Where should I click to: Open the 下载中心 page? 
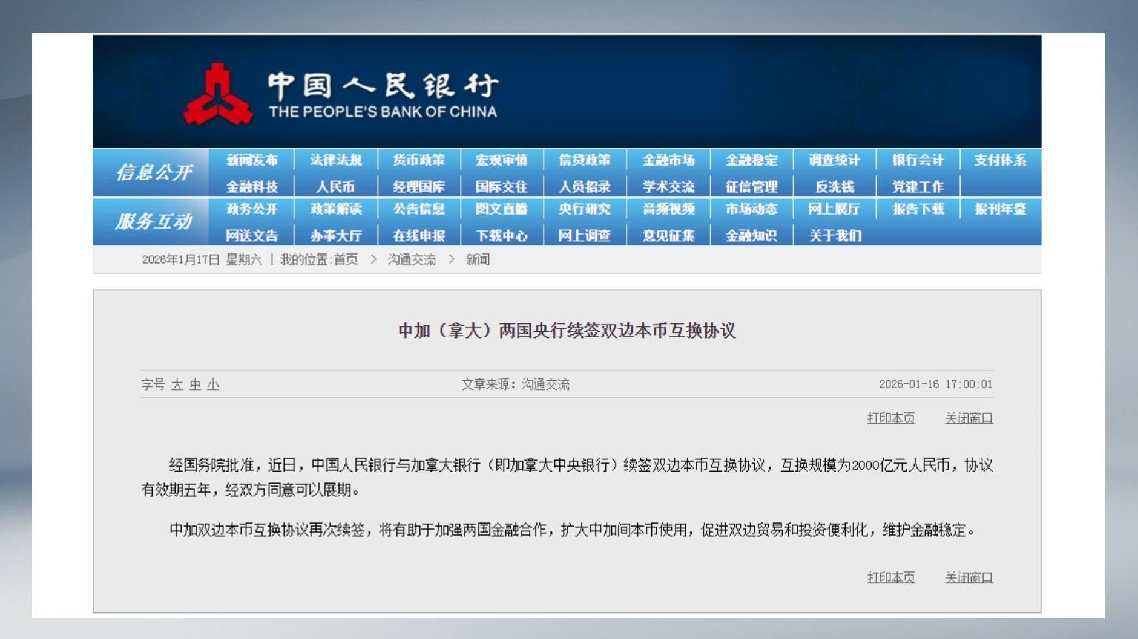[x=501, y=236]
